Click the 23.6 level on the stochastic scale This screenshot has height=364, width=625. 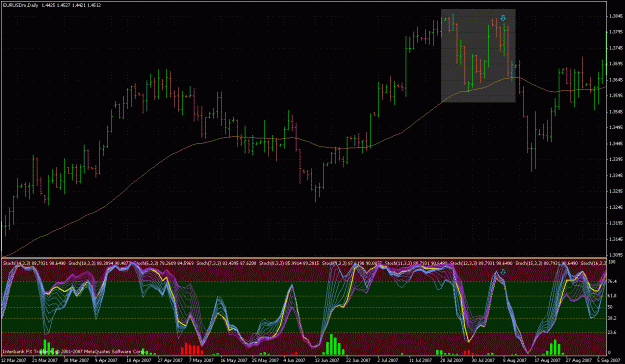[612, 332]
